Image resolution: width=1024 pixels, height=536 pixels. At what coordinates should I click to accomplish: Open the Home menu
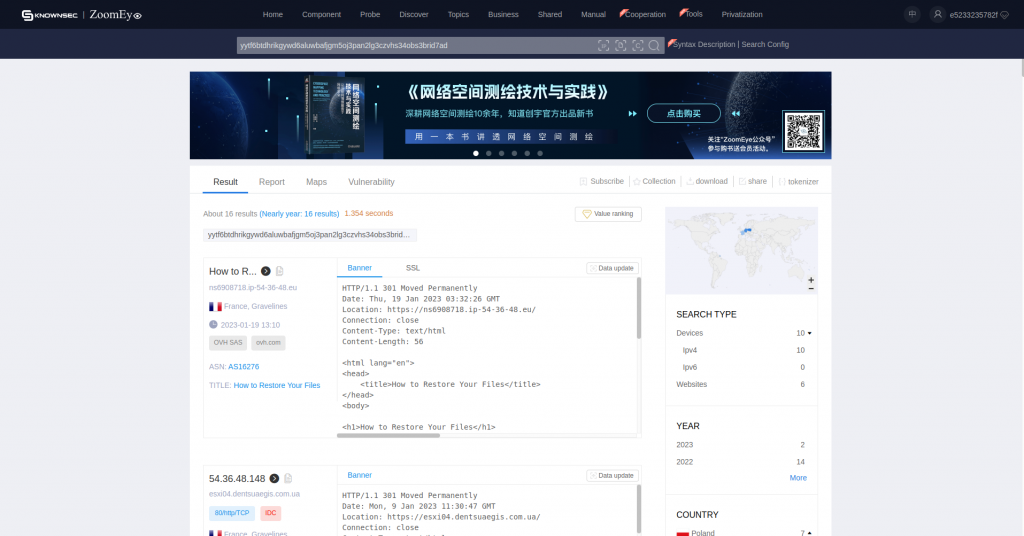[272, 14]
